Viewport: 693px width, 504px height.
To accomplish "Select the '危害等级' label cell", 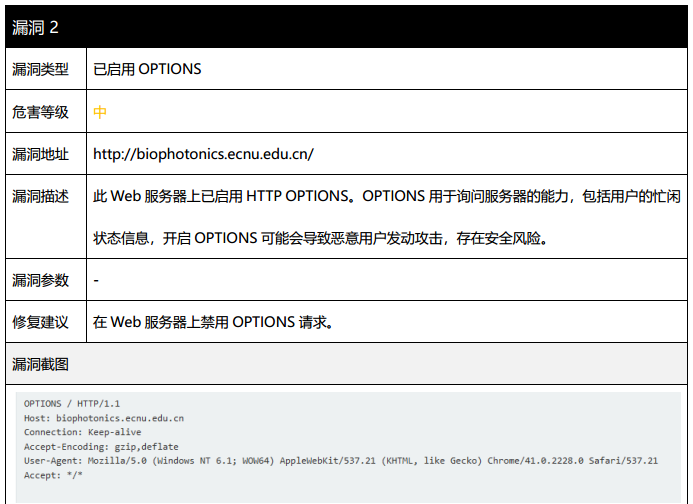I will tap(46, 111).
